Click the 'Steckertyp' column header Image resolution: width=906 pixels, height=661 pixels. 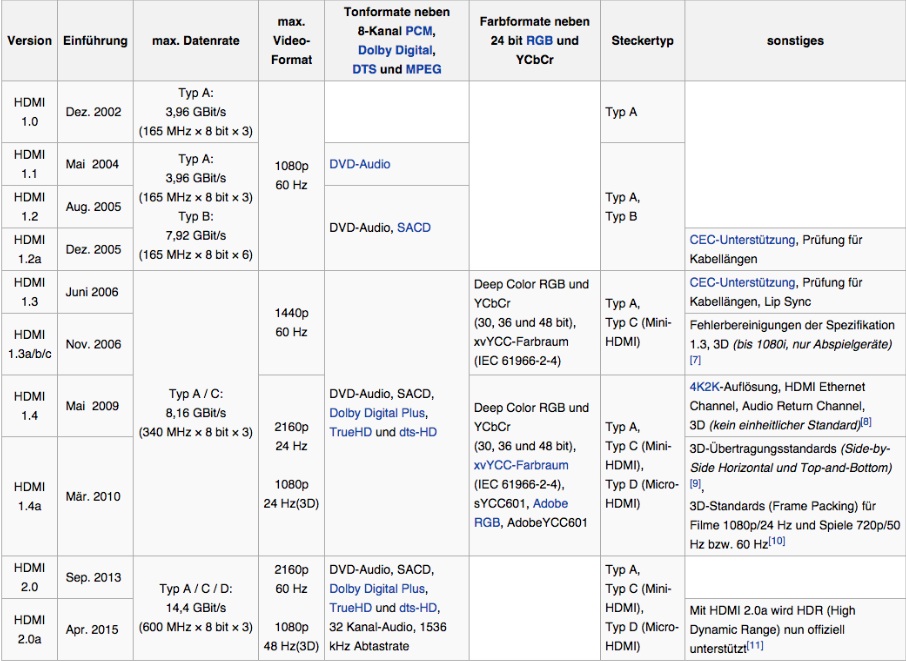pos(643,40)
